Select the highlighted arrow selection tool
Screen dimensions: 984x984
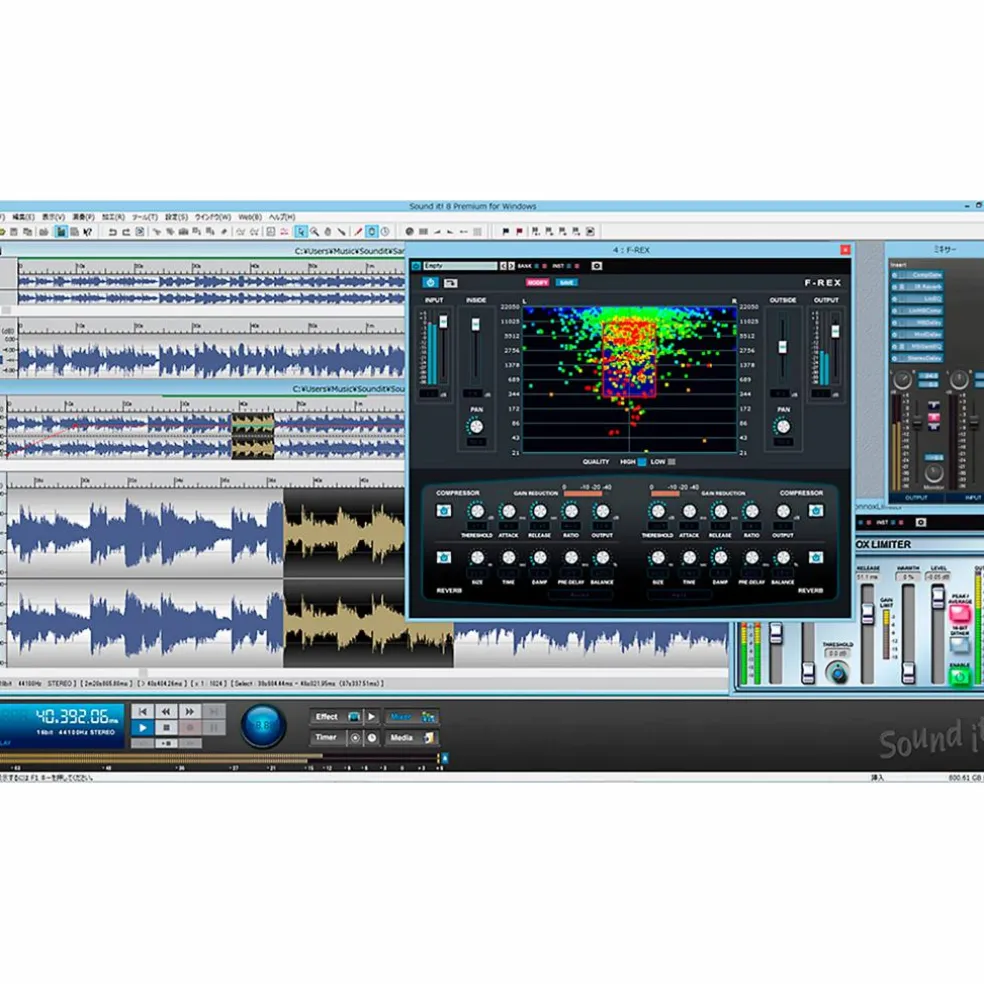click(x=301, y=232)
